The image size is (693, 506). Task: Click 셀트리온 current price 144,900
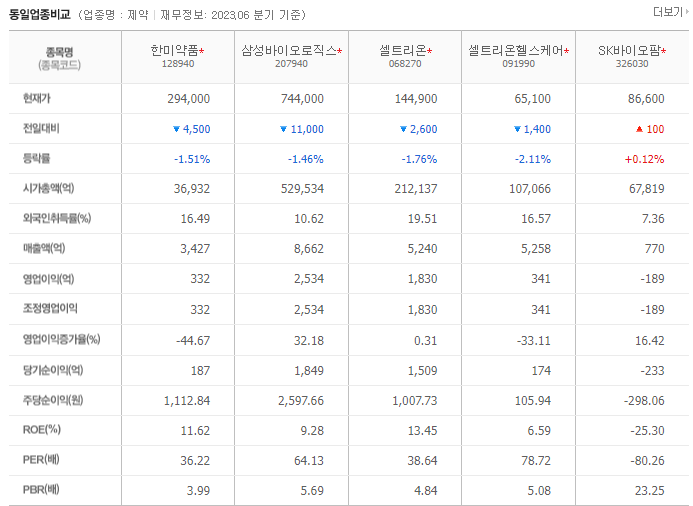coord(416,99)
